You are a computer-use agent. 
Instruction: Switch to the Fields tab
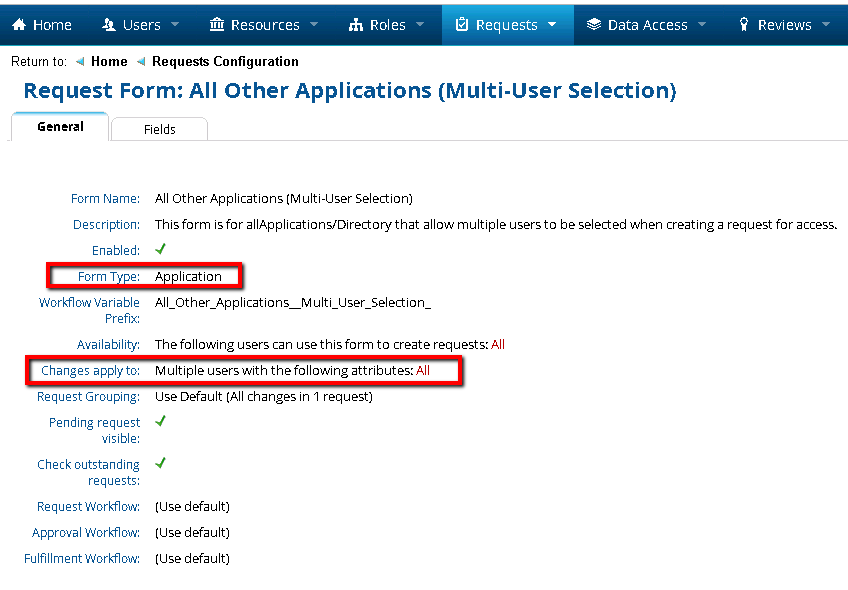tap(159, 129)
